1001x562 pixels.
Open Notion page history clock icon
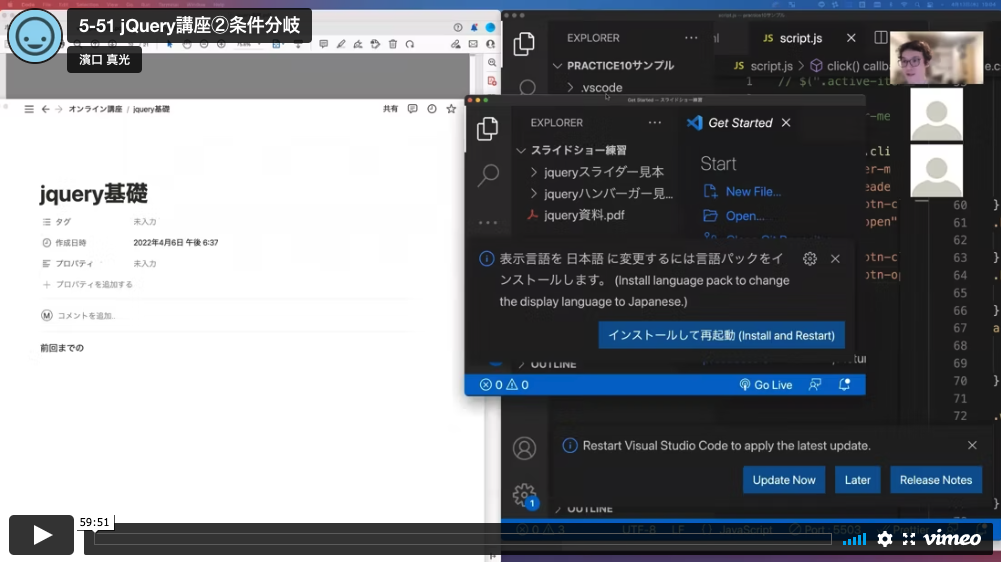432,109
